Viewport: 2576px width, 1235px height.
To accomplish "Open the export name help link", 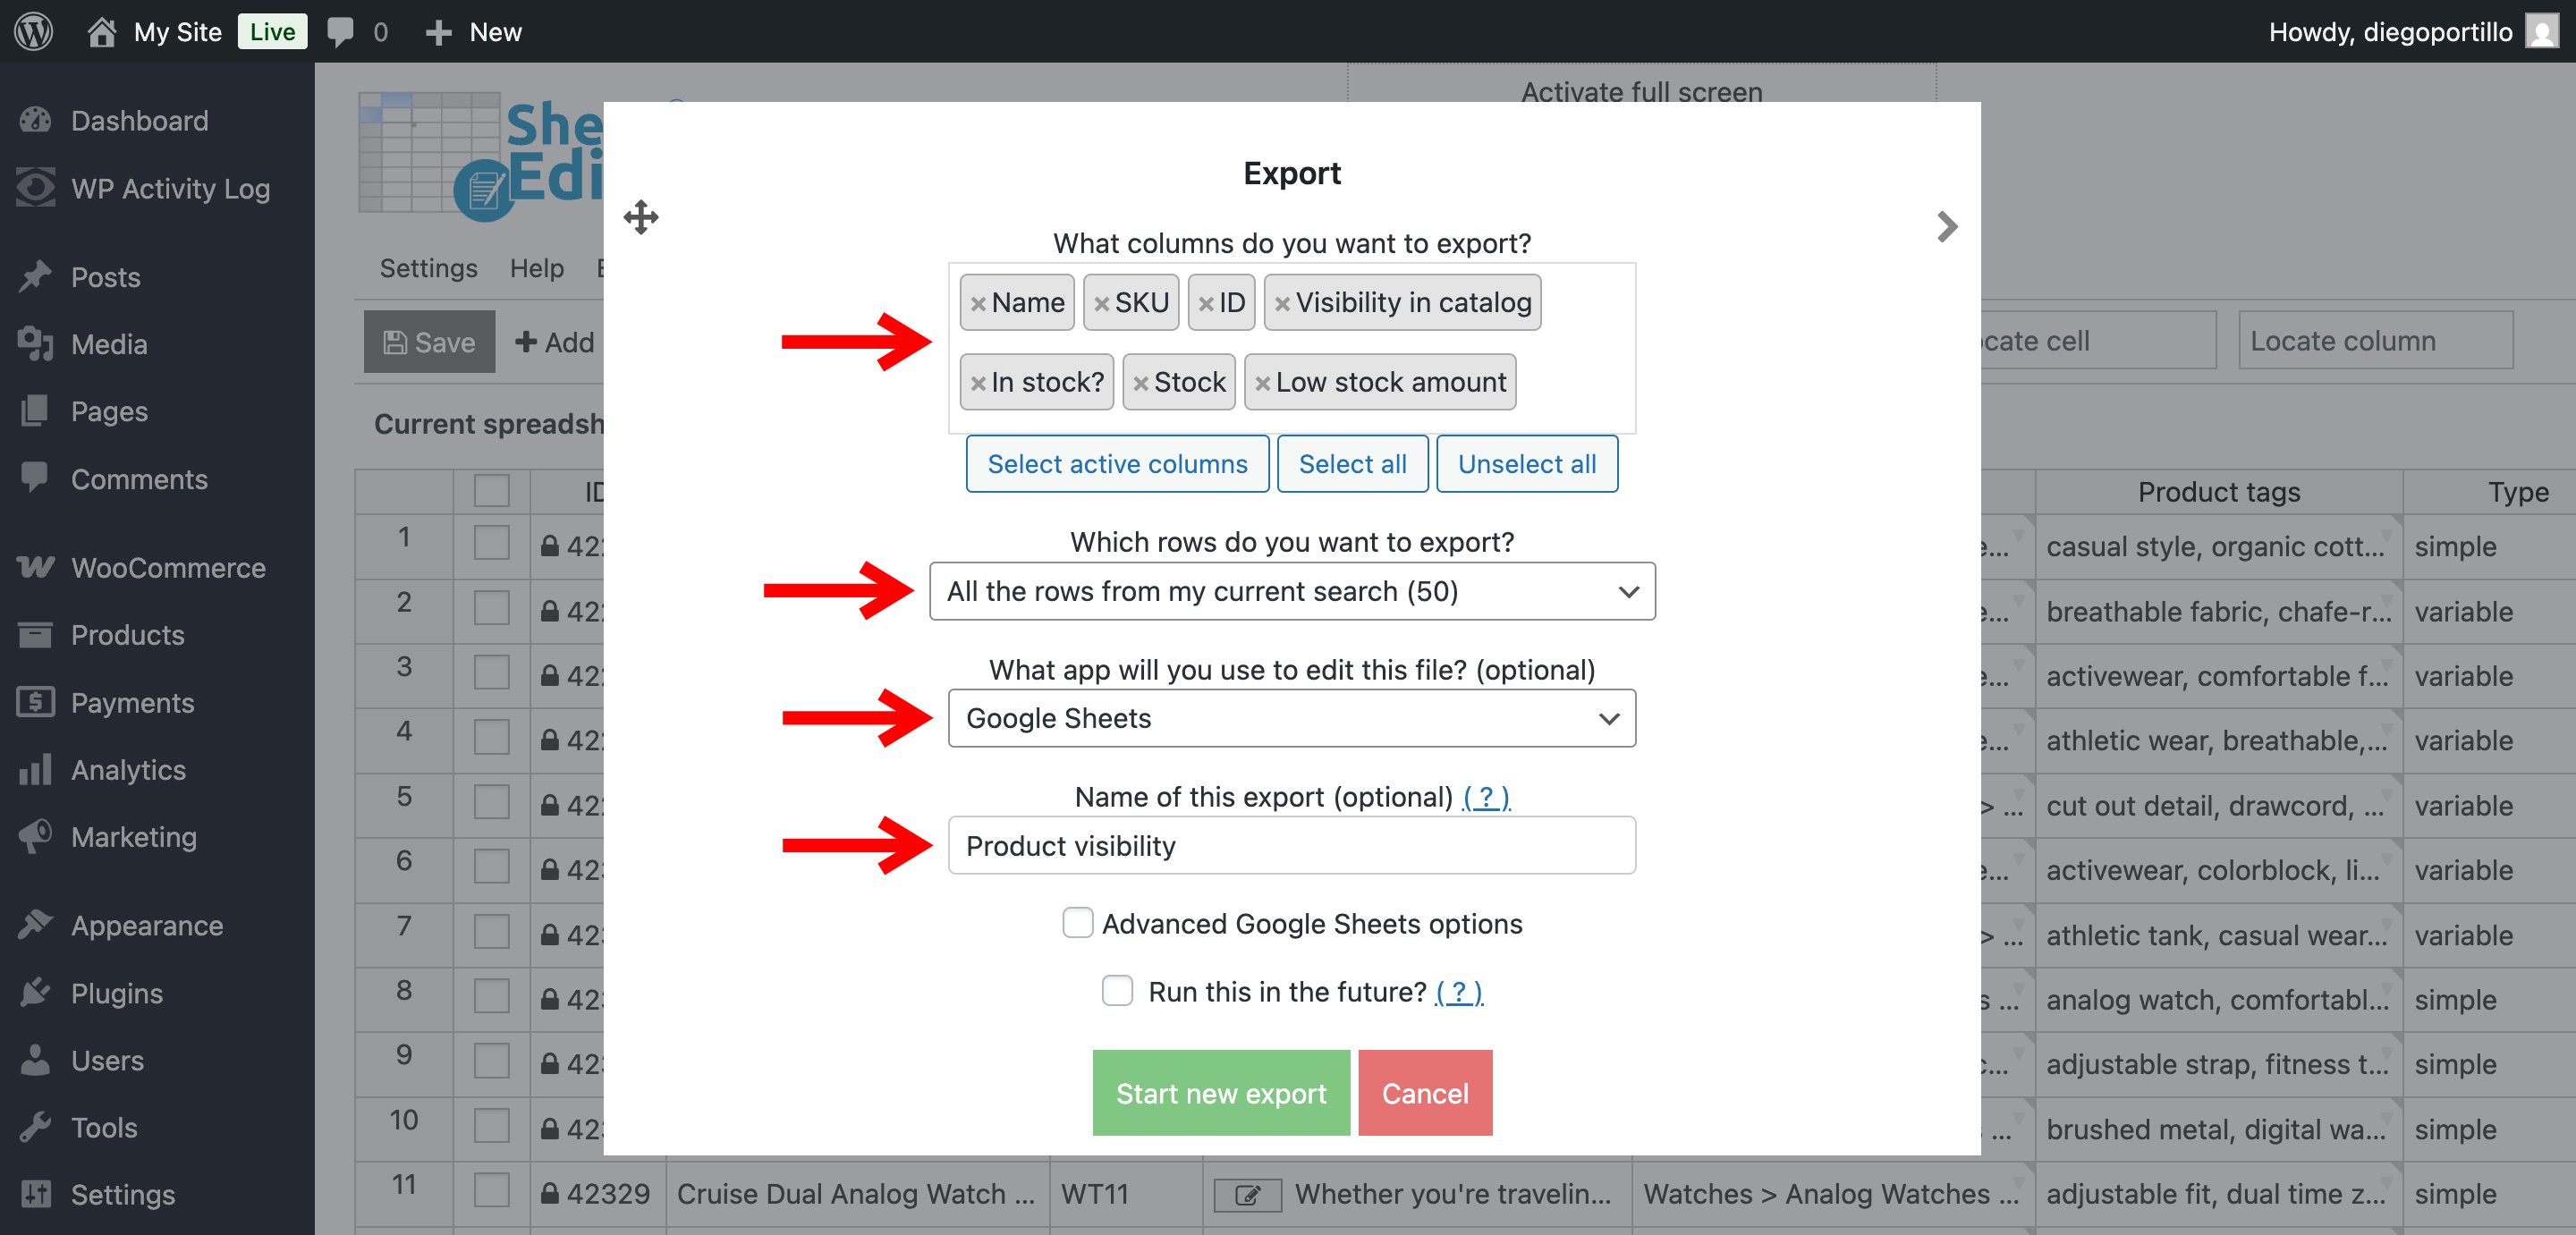I will point(1485,797).
